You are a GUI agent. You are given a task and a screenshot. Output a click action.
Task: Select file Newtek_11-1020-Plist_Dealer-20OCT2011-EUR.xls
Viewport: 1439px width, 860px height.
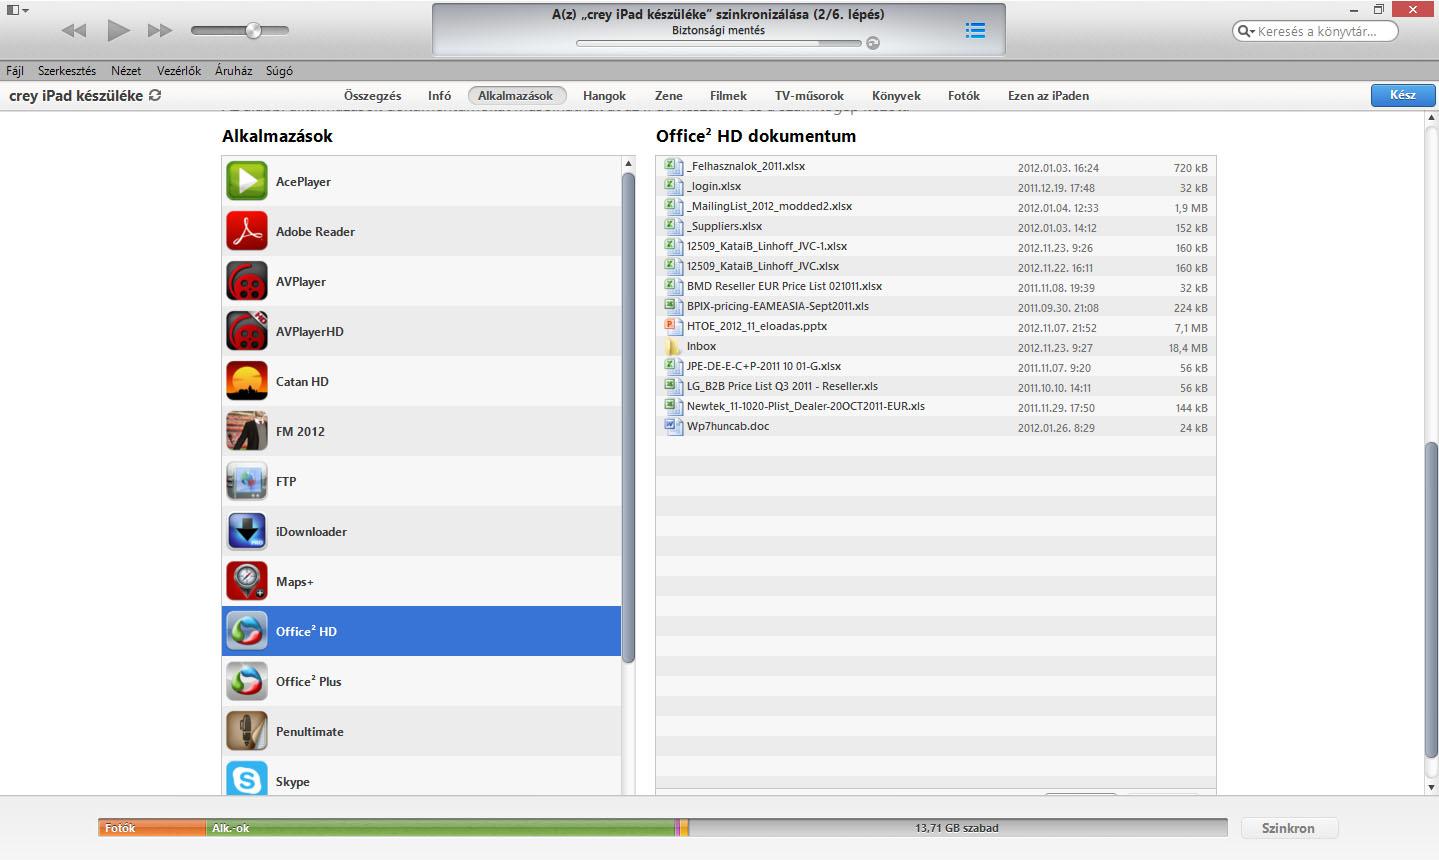[936, 406]
